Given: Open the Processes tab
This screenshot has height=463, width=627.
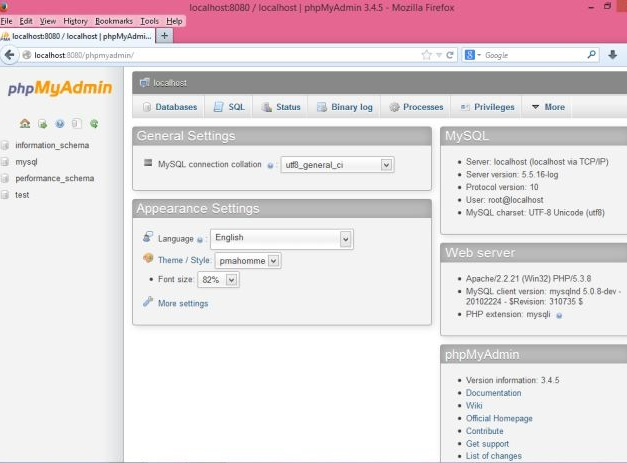Looking at the screenshot, I should (x=416, y=107).
